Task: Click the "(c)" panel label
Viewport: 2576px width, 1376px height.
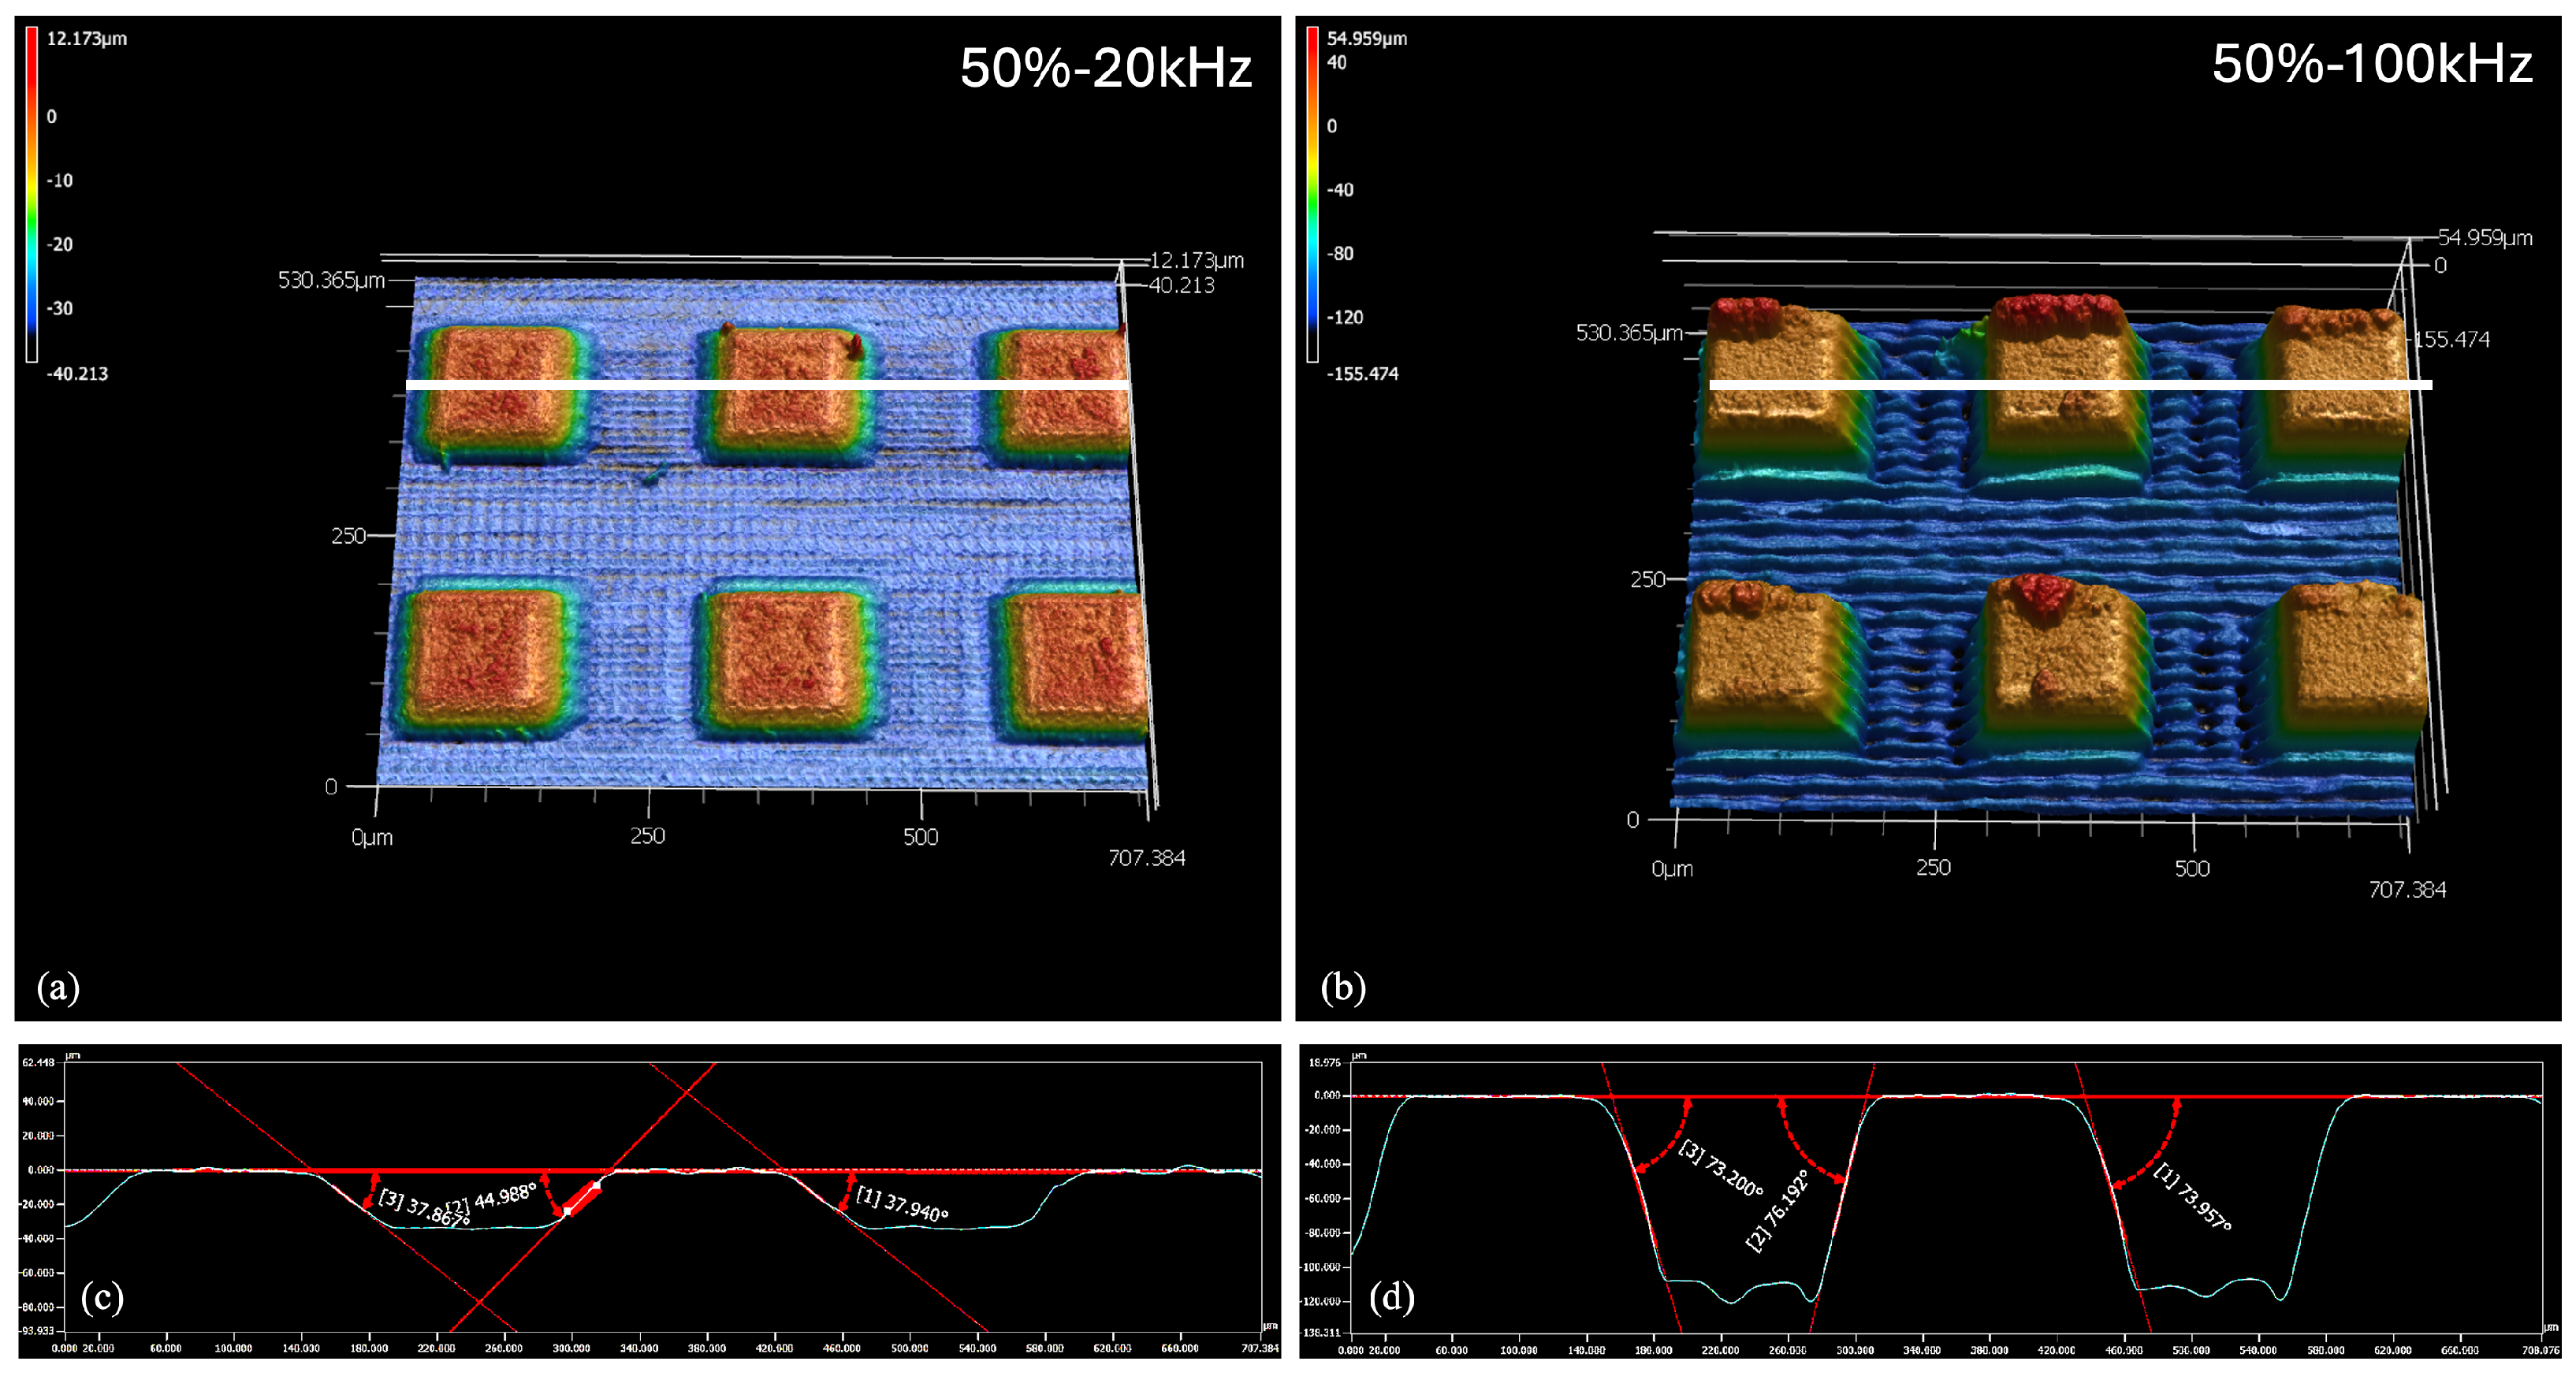Action: pos(102,1297)
